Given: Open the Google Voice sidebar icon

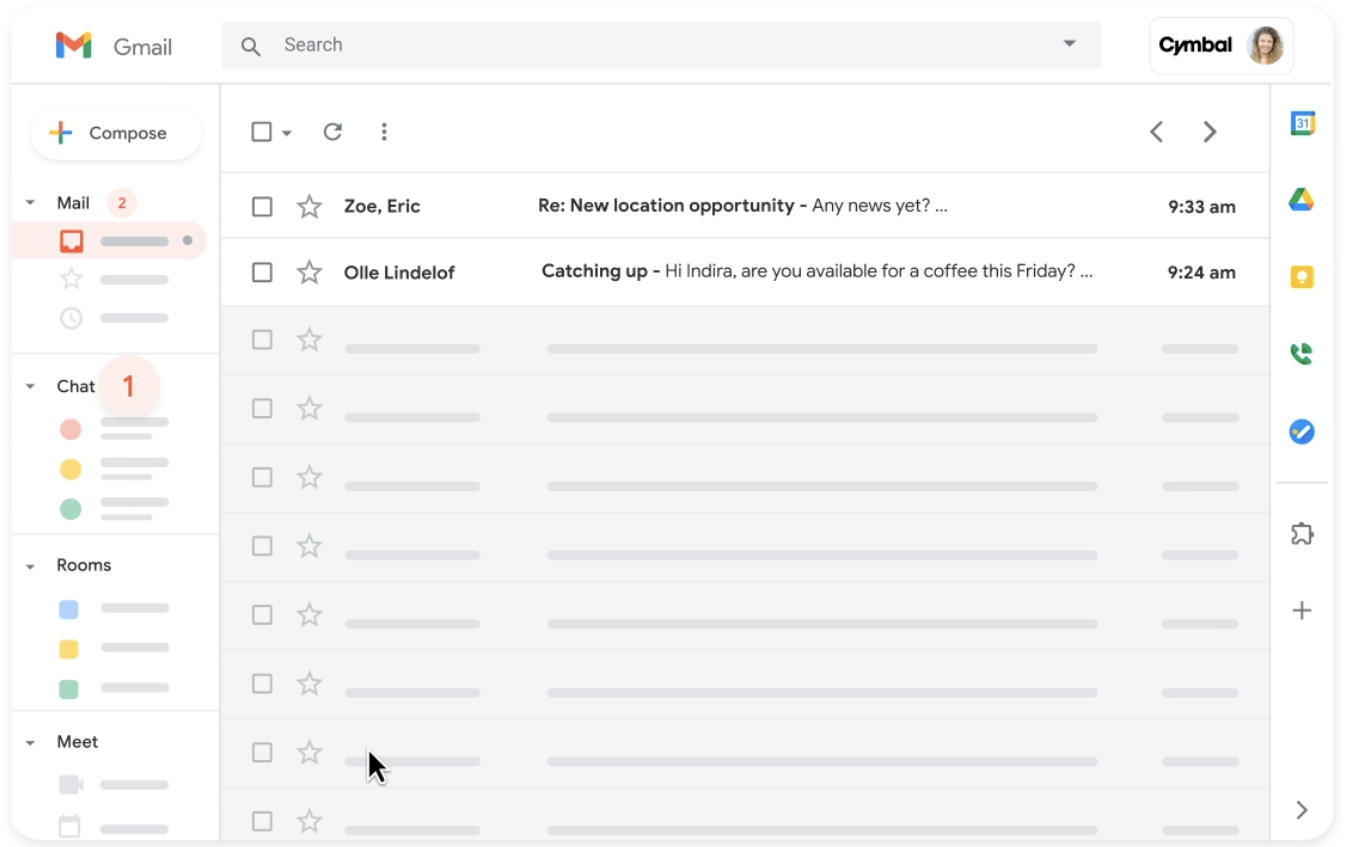Looking at the screenshot, I should [x=1303, y=353].
